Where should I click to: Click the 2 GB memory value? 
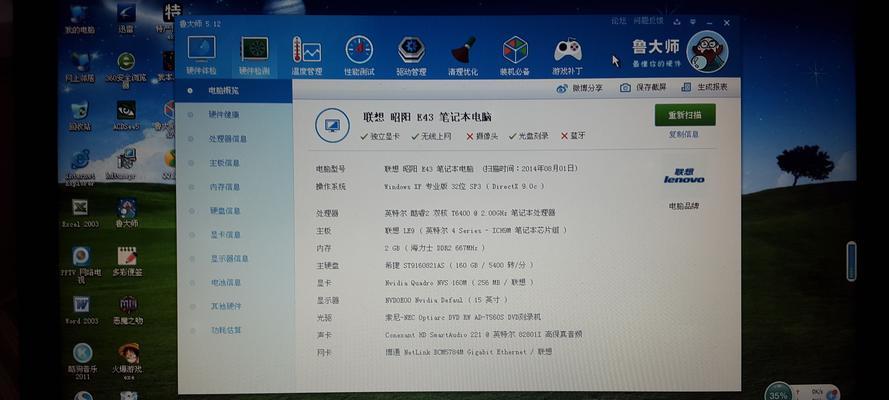(x=435, y=248)
